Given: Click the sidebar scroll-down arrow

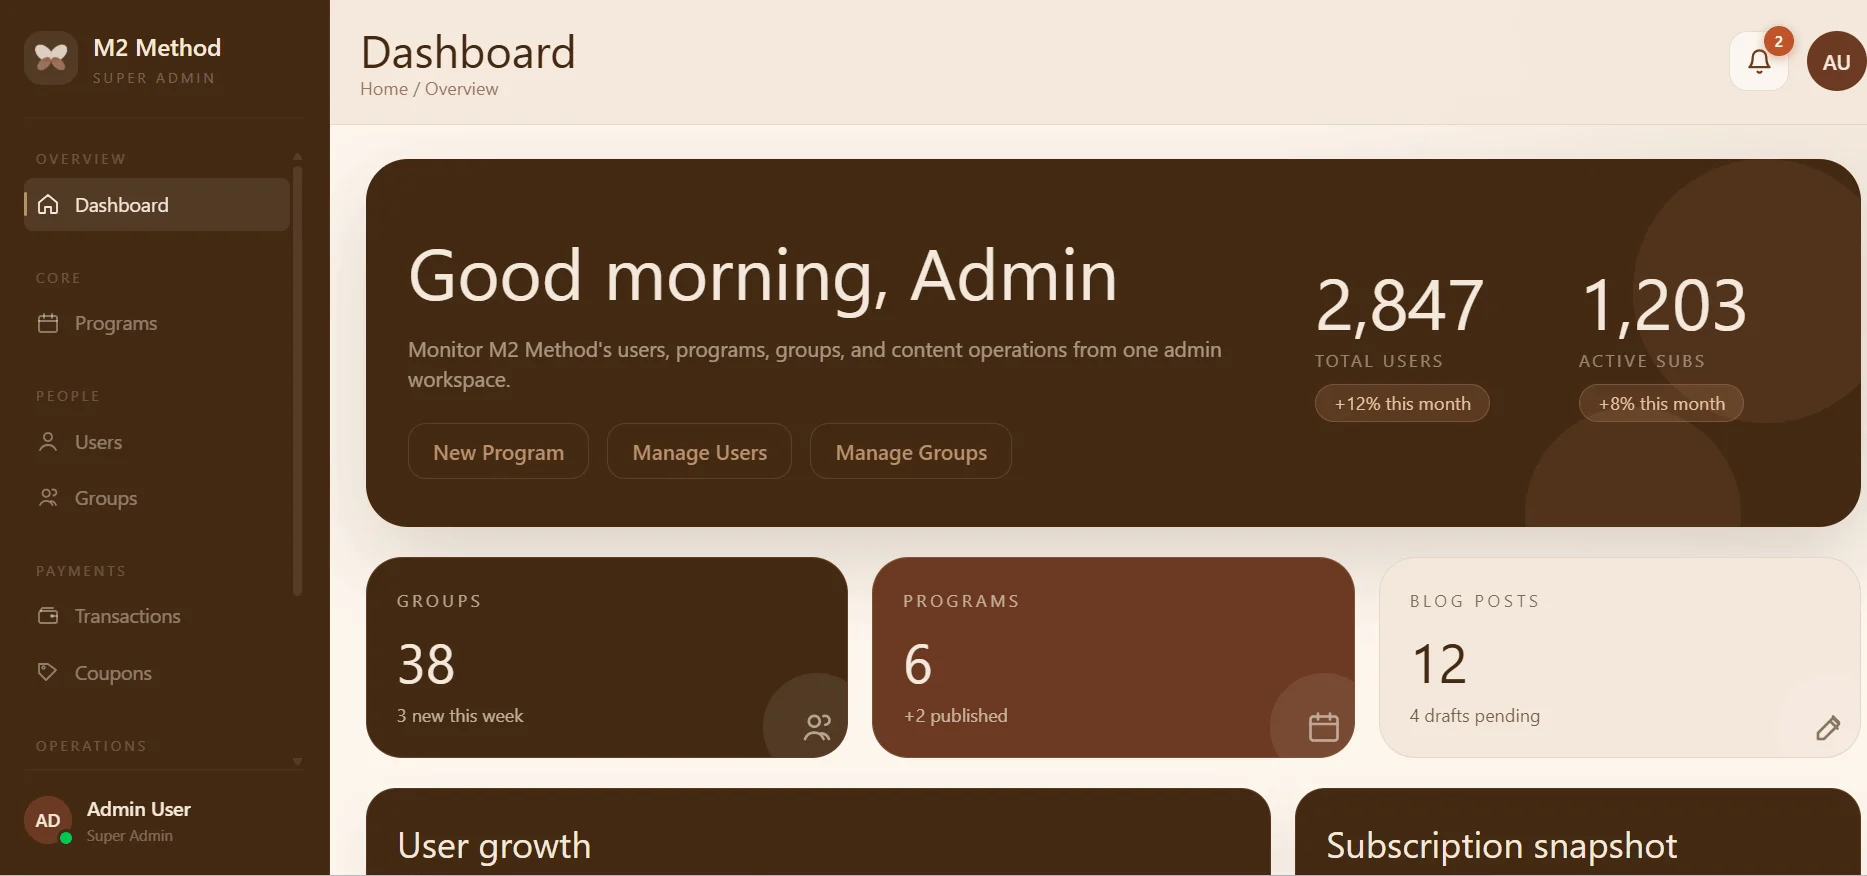Looking at the screenshot, I should click(x=297, y=761).
